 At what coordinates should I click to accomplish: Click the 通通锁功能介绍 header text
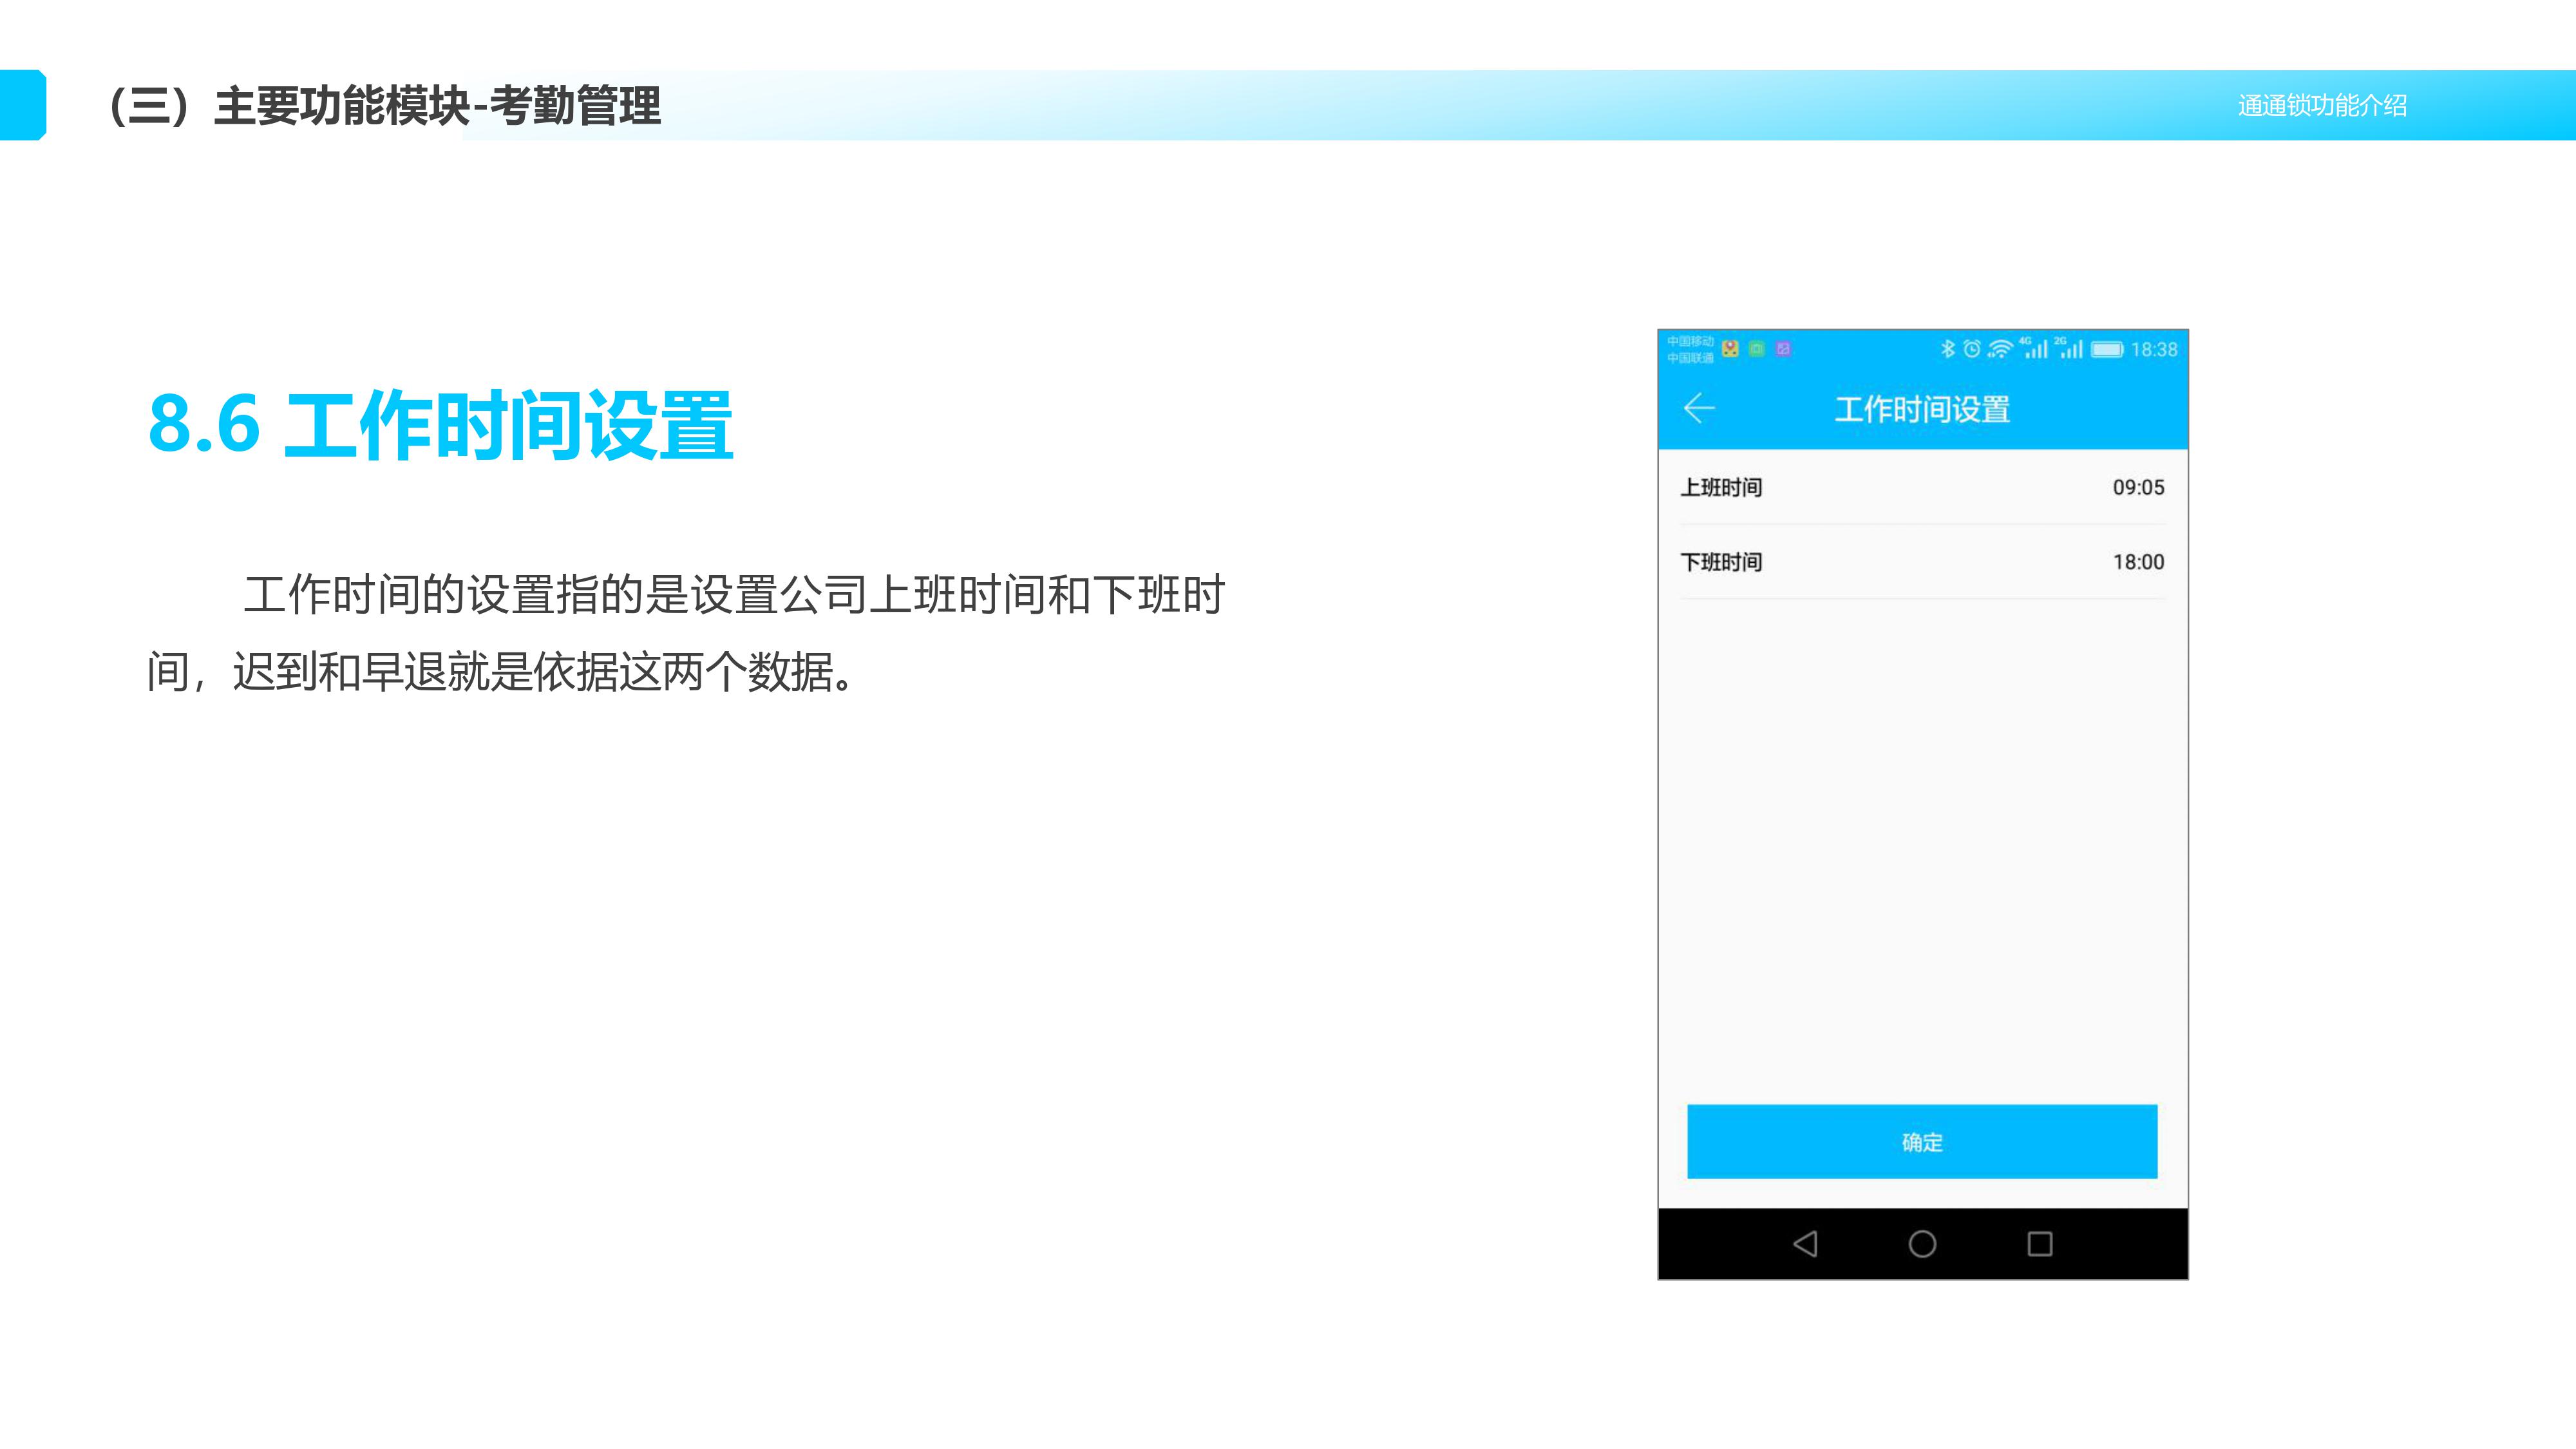pos(2321,105)
